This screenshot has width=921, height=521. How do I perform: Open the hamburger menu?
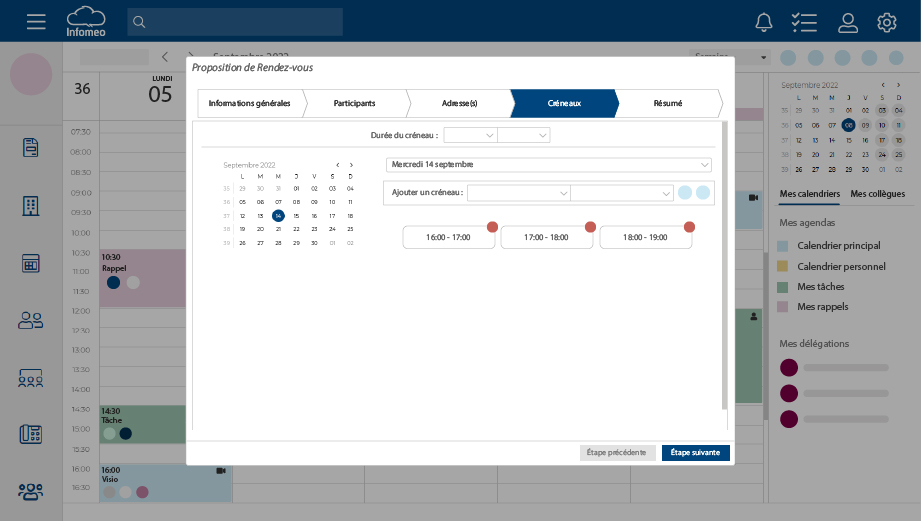point(36,22)
